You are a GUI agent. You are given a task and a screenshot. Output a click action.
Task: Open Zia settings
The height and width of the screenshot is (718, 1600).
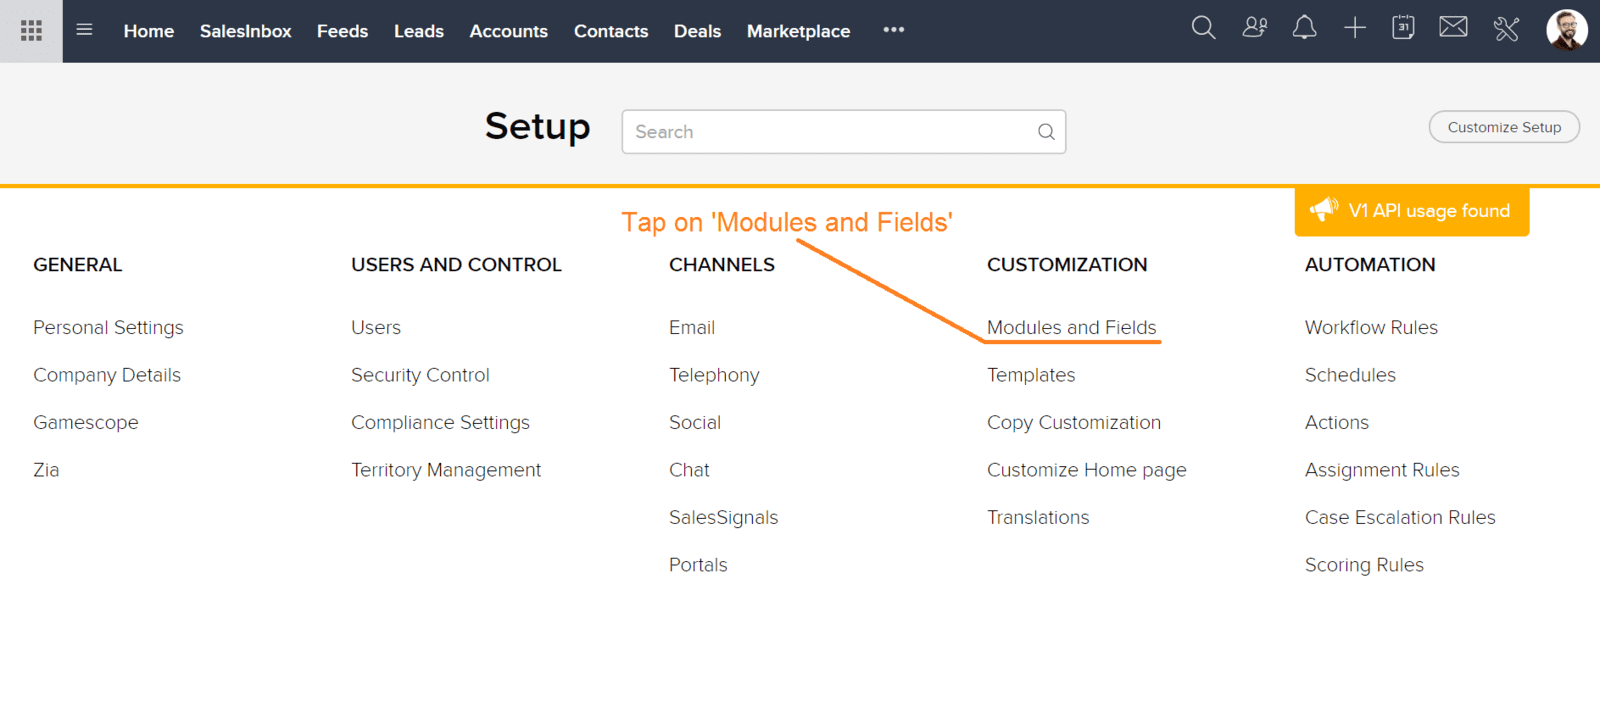click(46, 470)
